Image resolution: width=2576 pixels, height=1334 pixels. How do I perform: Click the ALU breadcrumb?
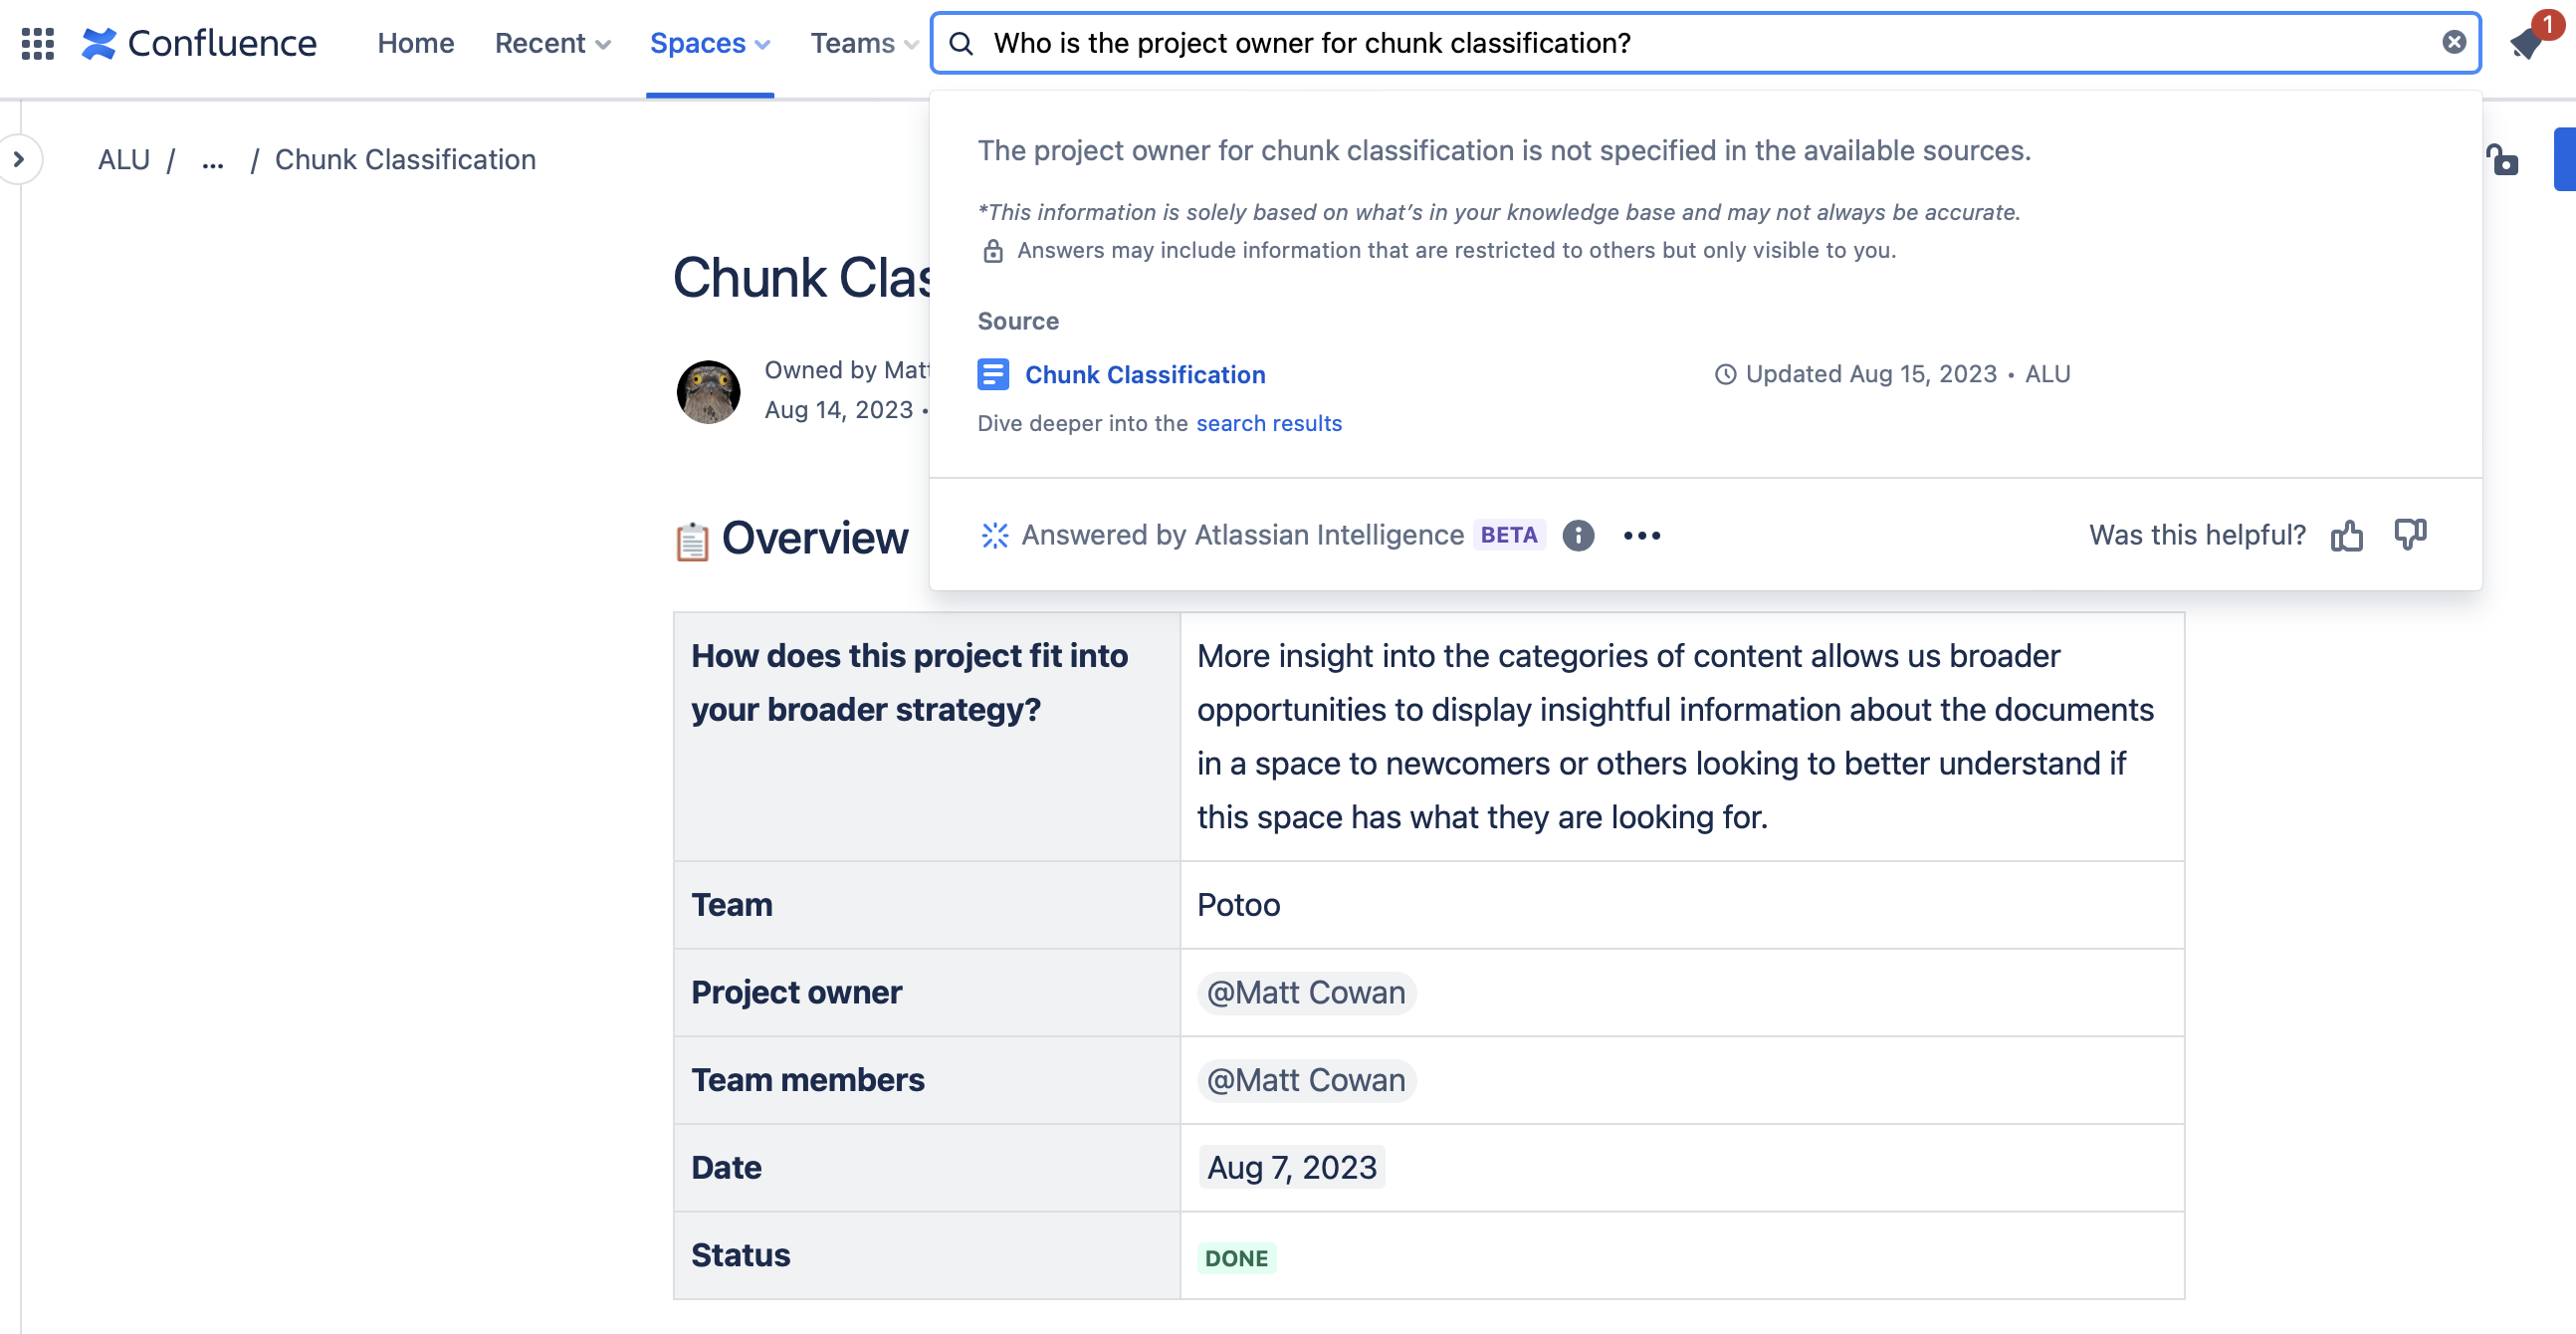124,159
